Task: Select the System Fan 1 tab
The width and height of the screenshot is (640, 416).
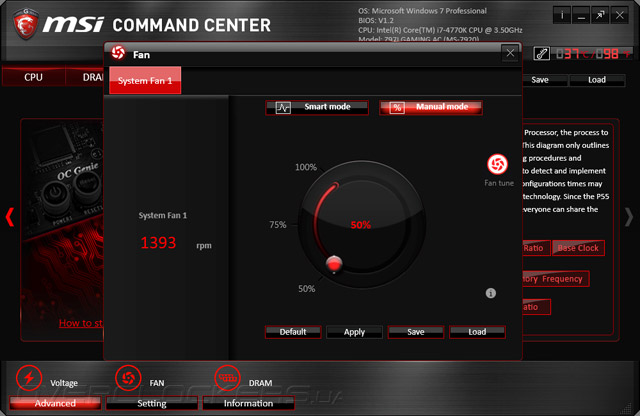Action: pos(145,80)
